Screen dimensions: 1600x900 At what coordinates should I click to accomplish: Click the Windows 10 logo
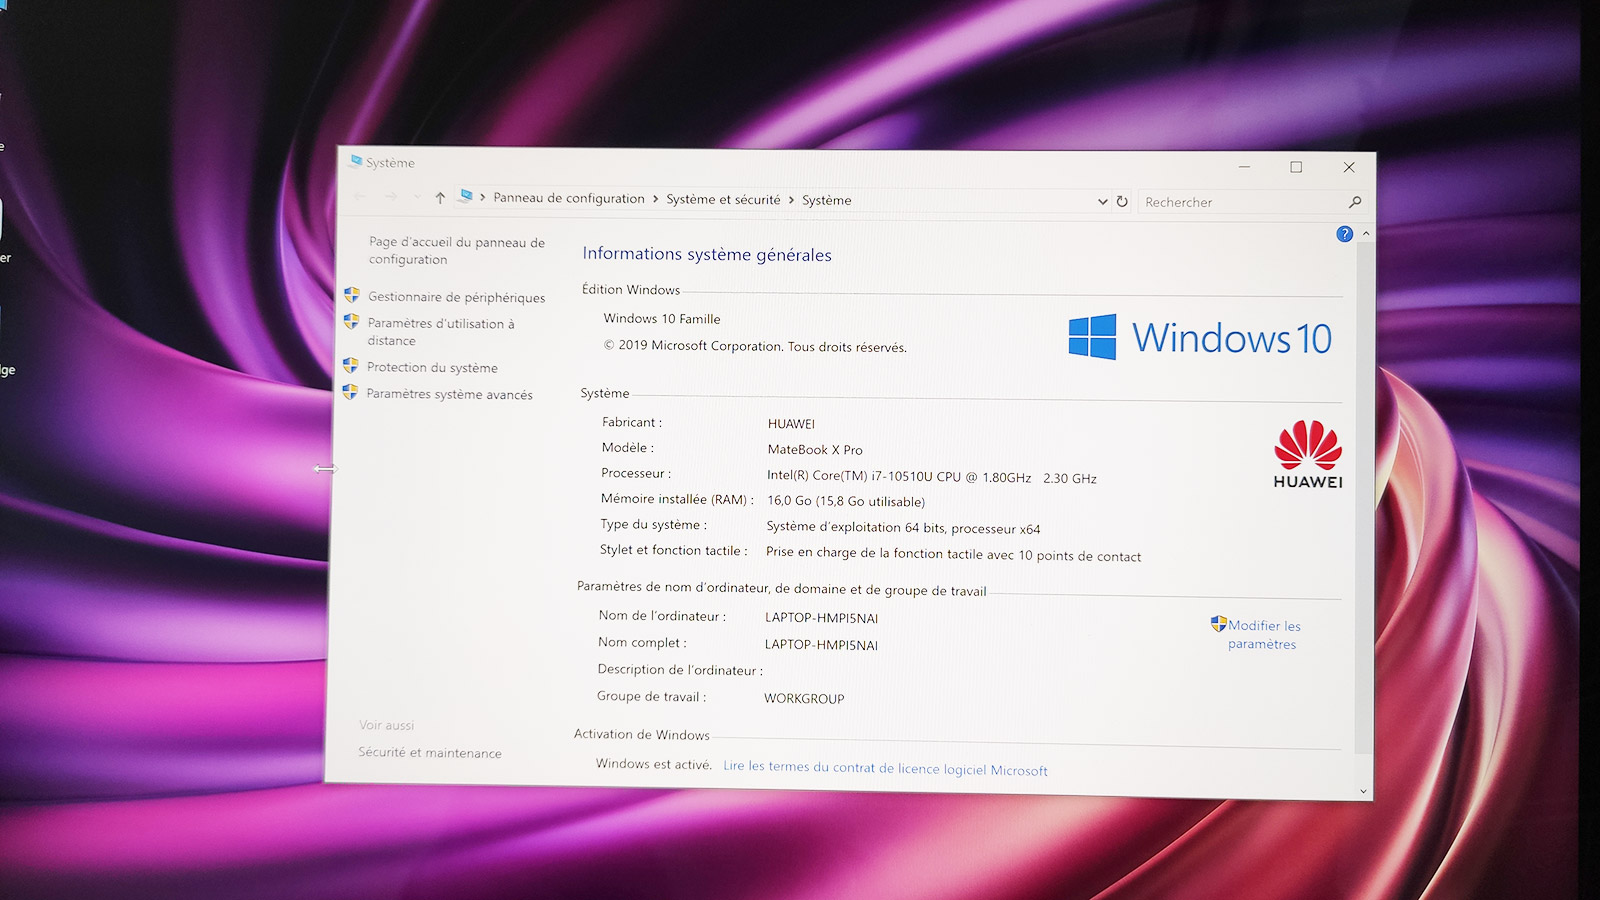(1199, 338)
